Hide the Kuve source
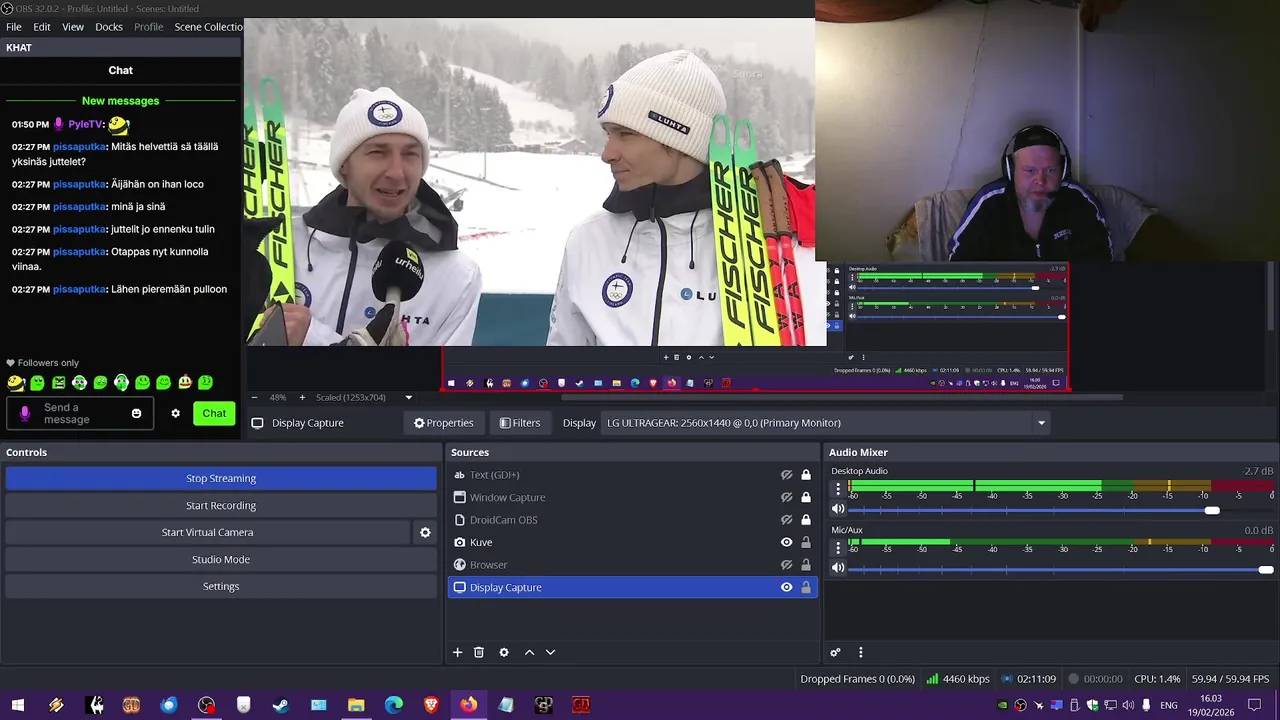Image resolution: width=1280 pixels, height=720 pixels. click(787, 542)
